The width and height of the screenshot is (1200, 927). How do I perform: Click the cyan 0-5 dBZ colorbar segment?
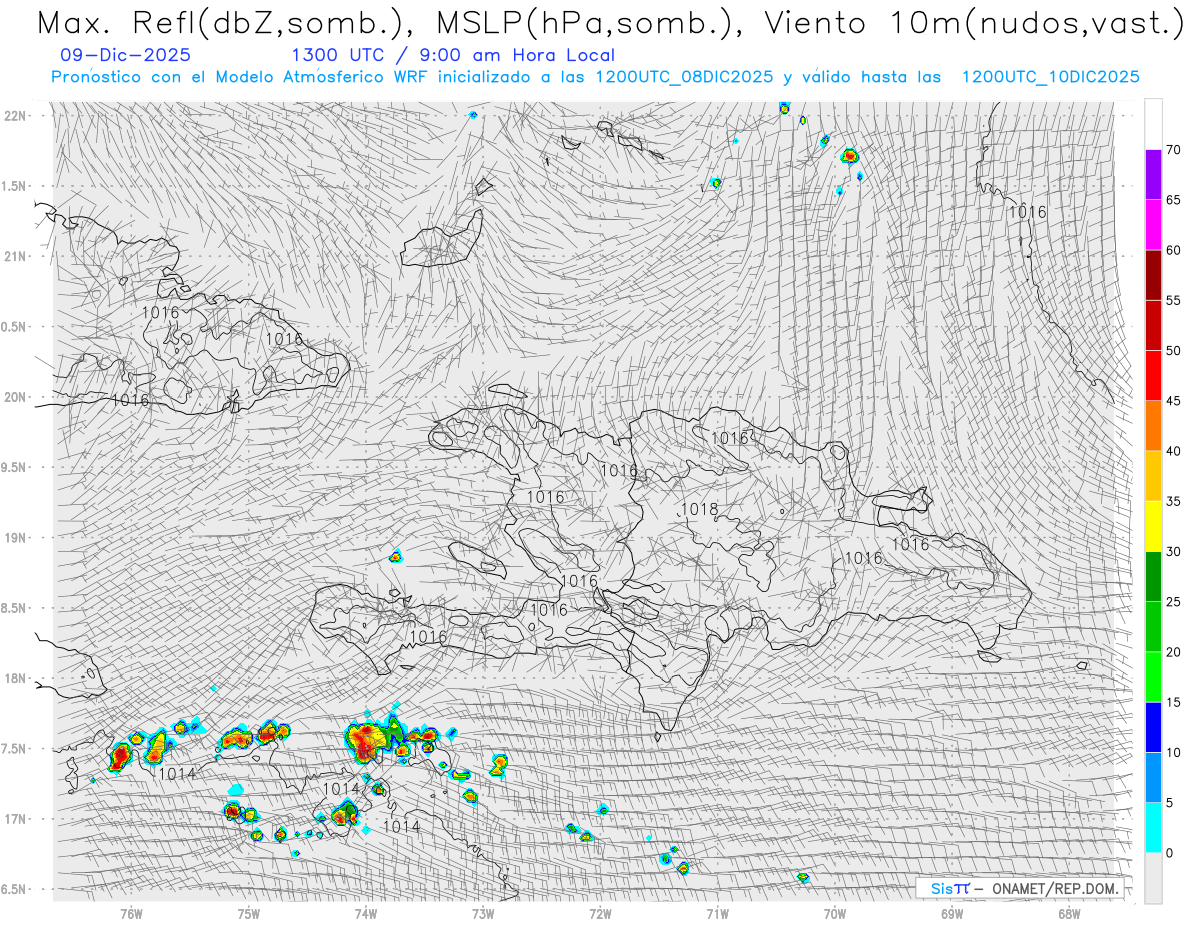pos(1153,827)
